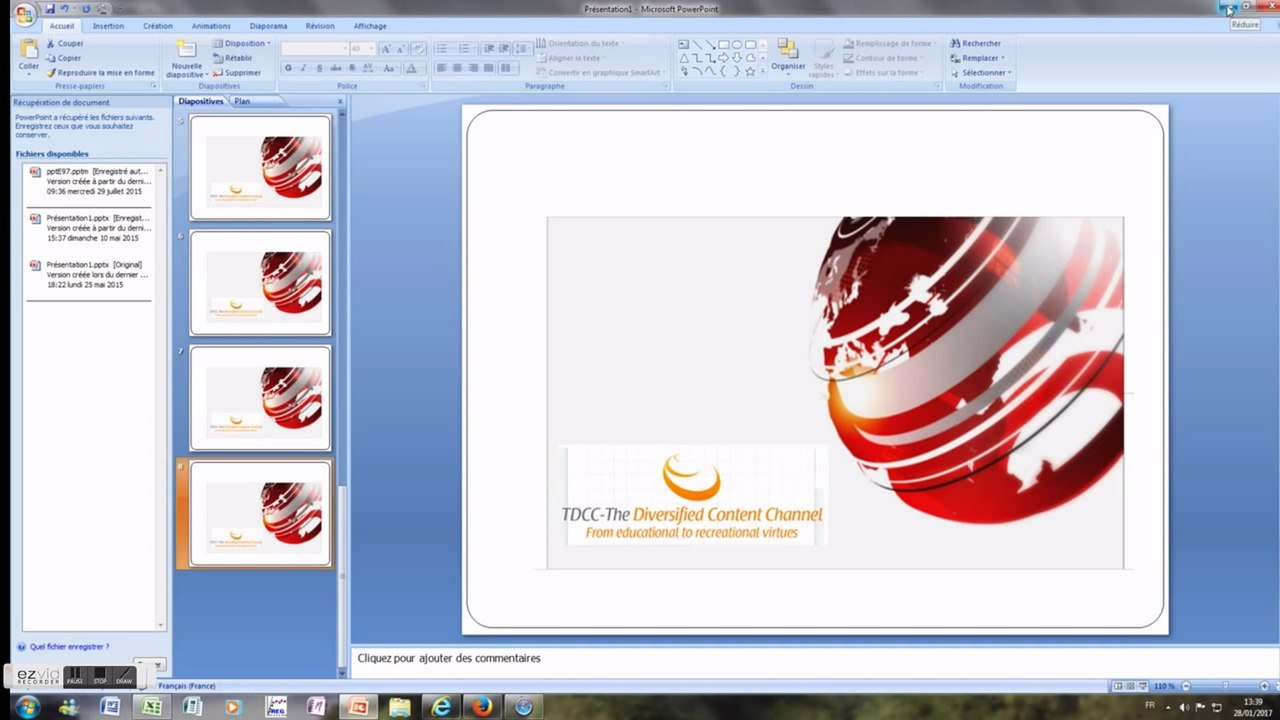This screenshot has height=720, width=1280.
Task: Switch to Plan outline tab
Action: tap(242, 101)
